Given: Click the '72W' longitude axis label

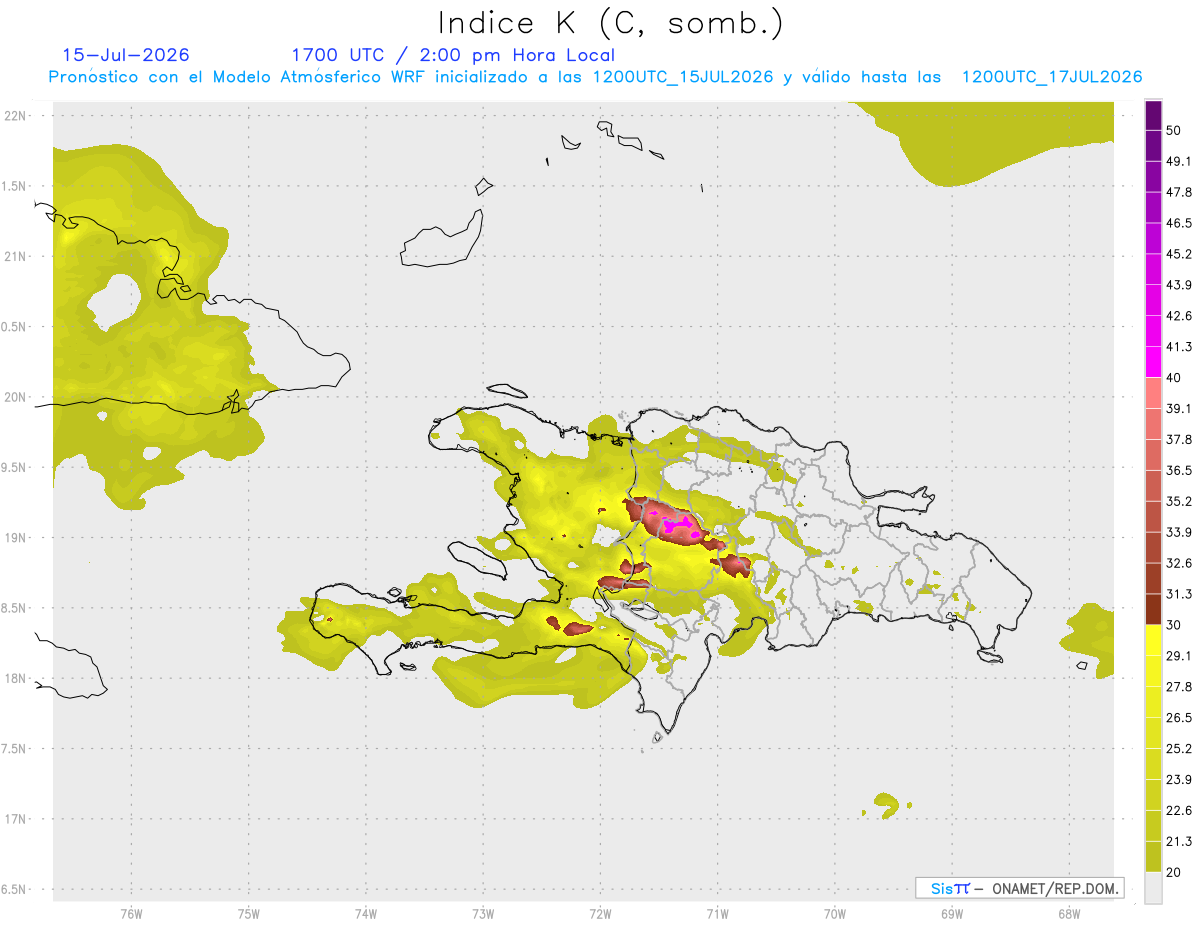Looking at the screenshot, I should pos(600,913).
